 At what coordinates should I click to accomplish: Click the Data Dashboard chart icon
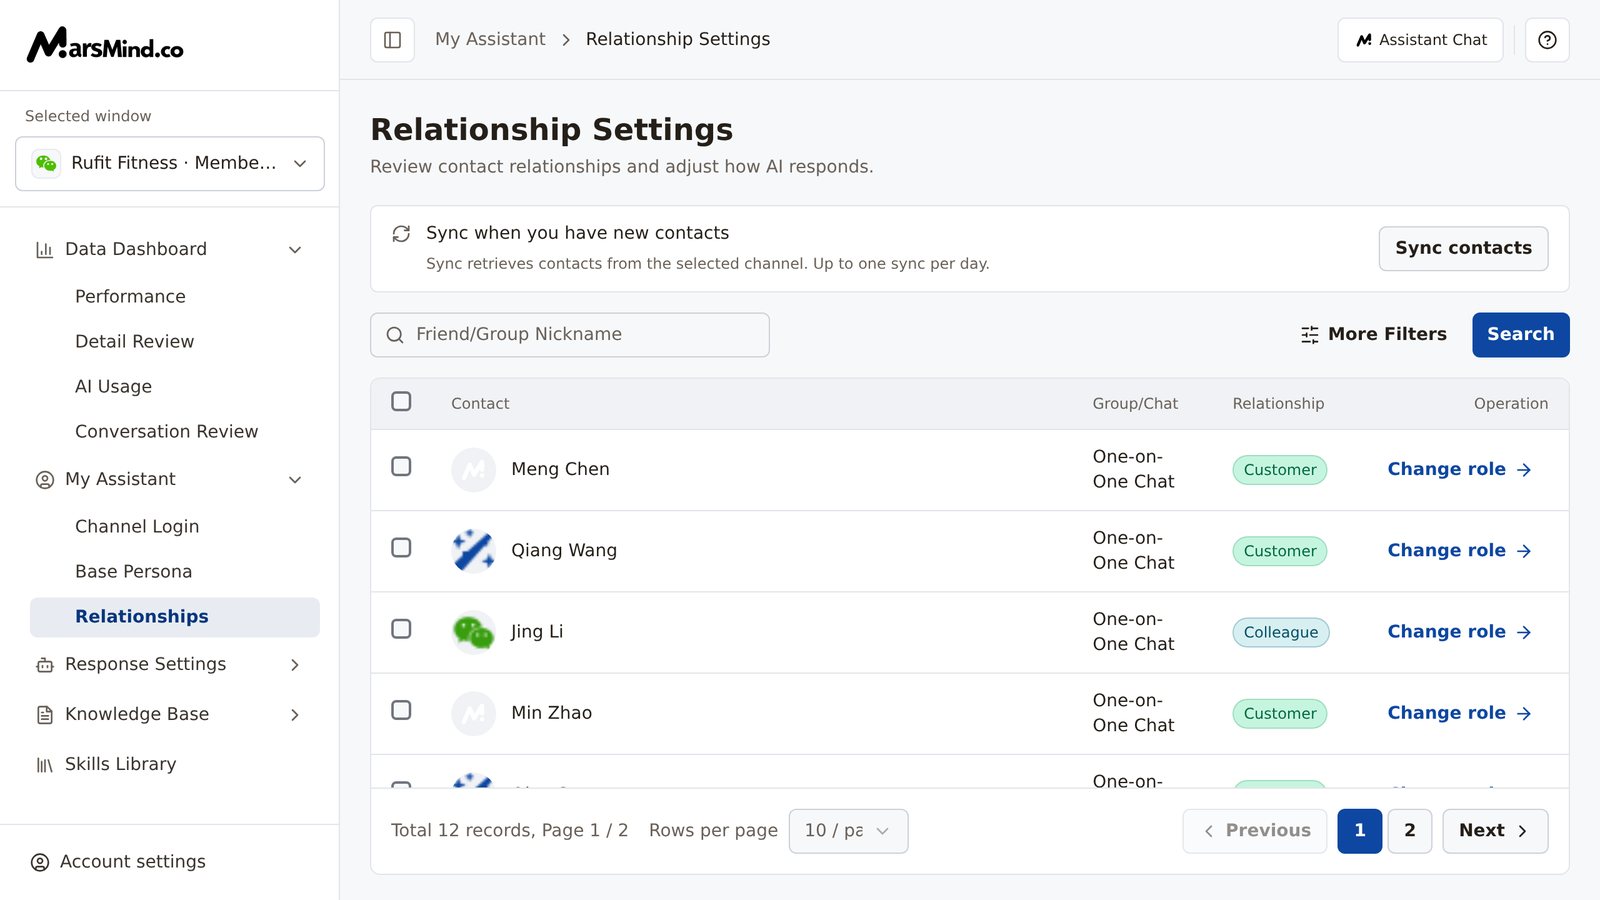[44, 250]
